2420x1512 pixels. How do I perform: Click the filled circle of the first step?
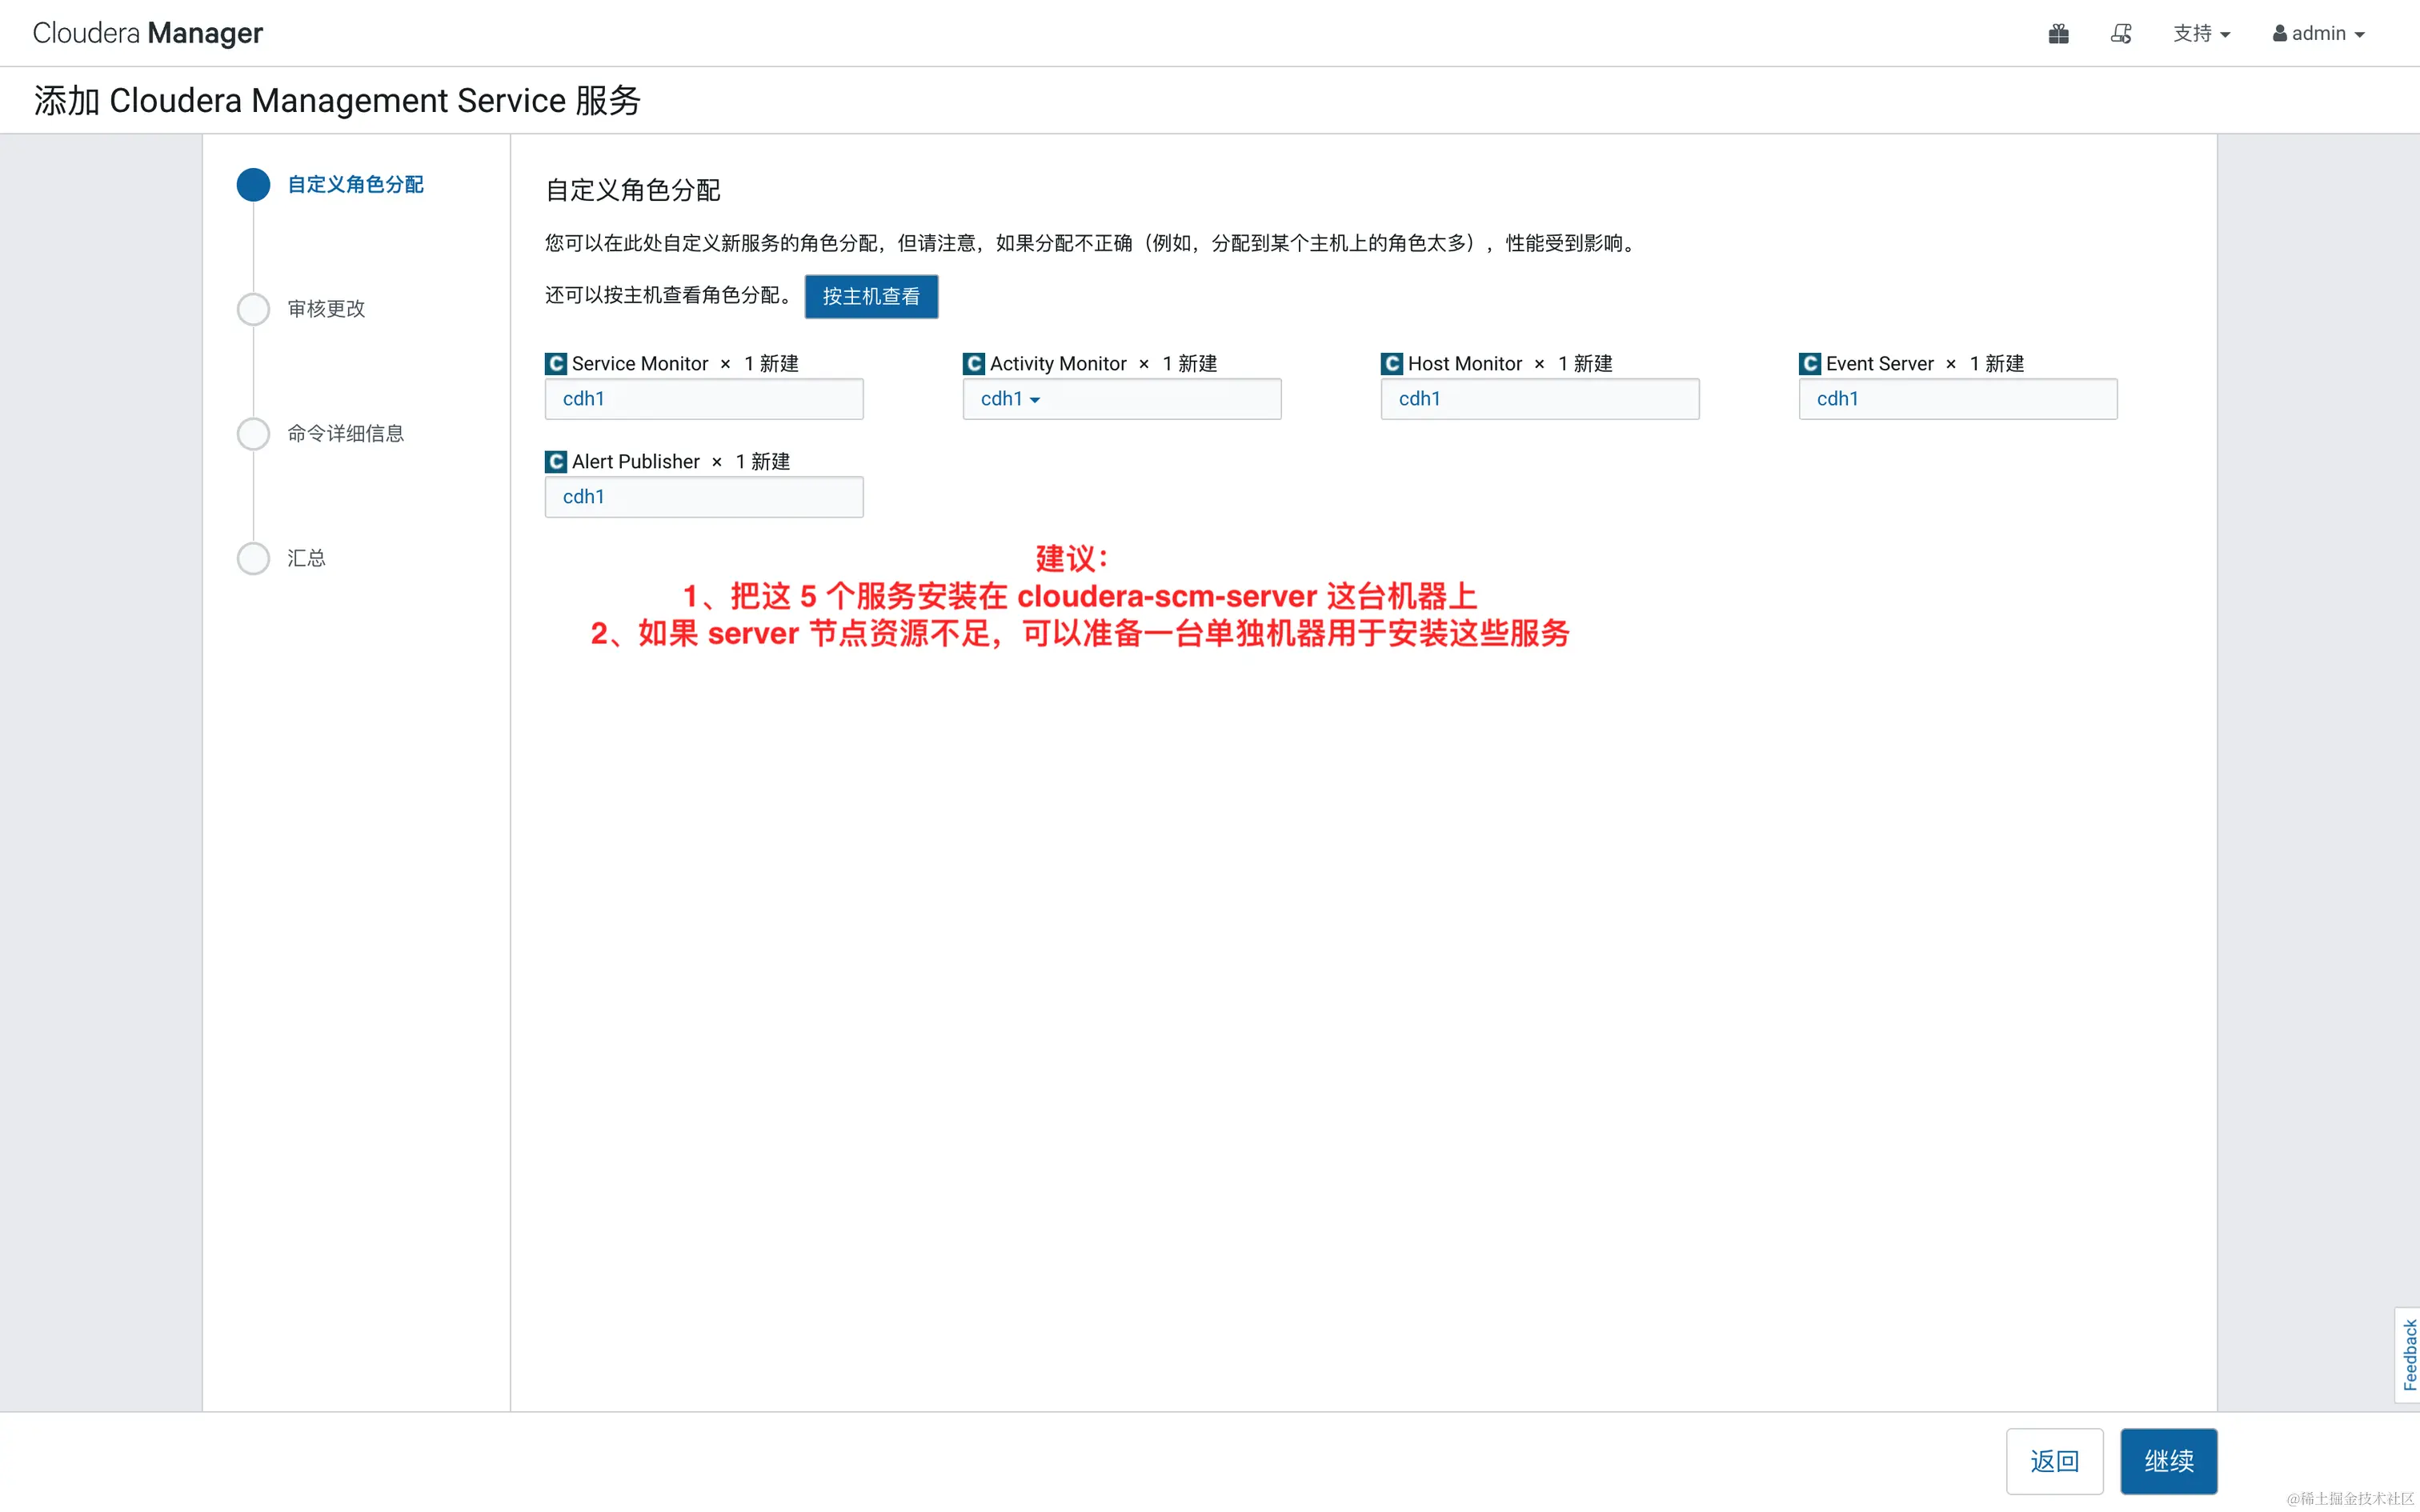click(253, 184)
